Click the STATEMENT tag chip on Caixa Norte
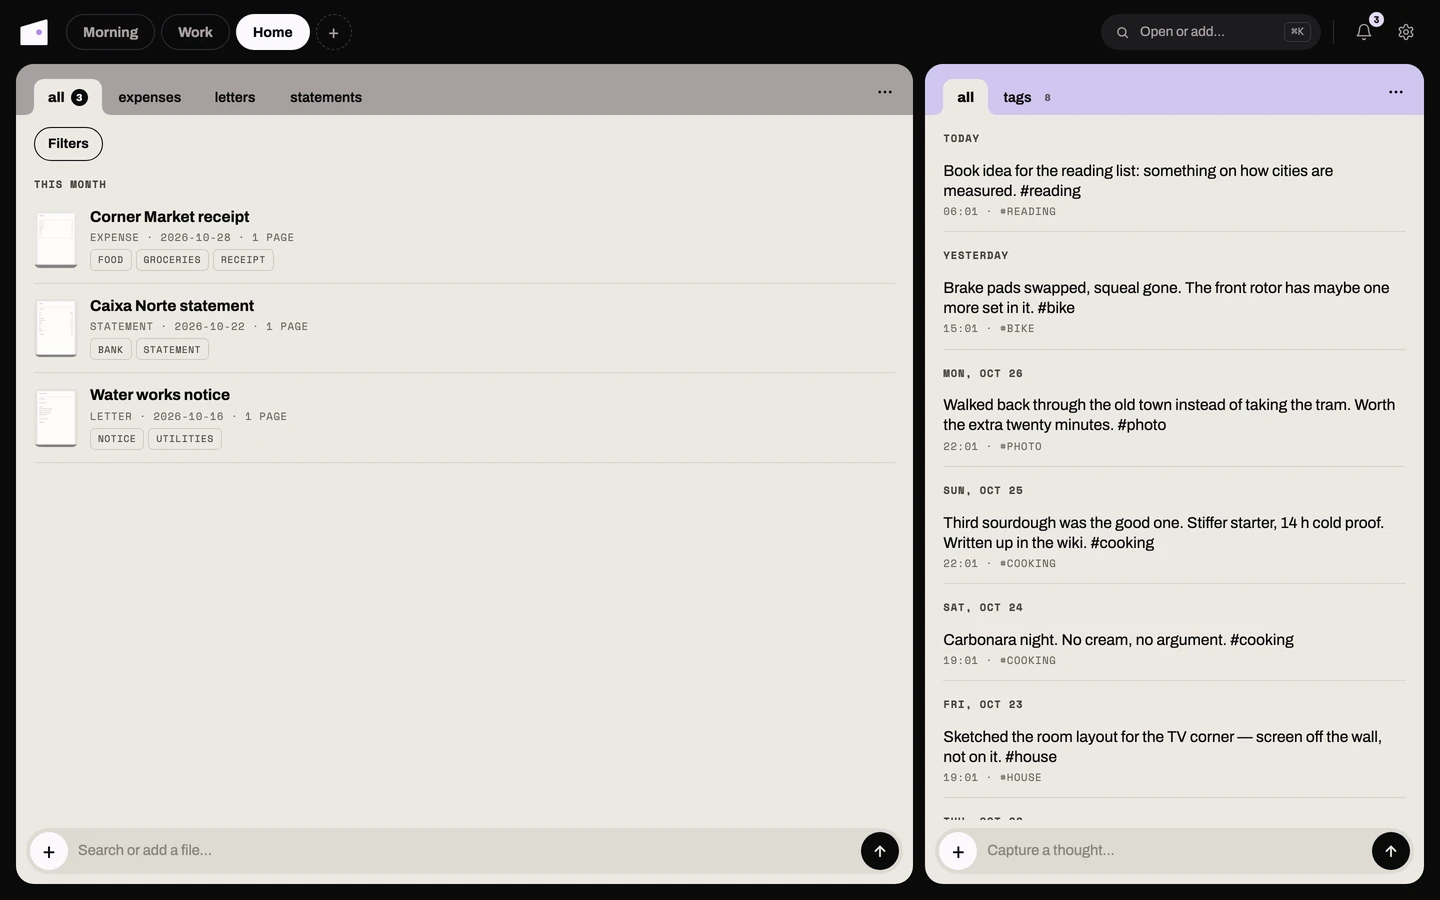The image size is (1440, 900). (x=172, y=350)
